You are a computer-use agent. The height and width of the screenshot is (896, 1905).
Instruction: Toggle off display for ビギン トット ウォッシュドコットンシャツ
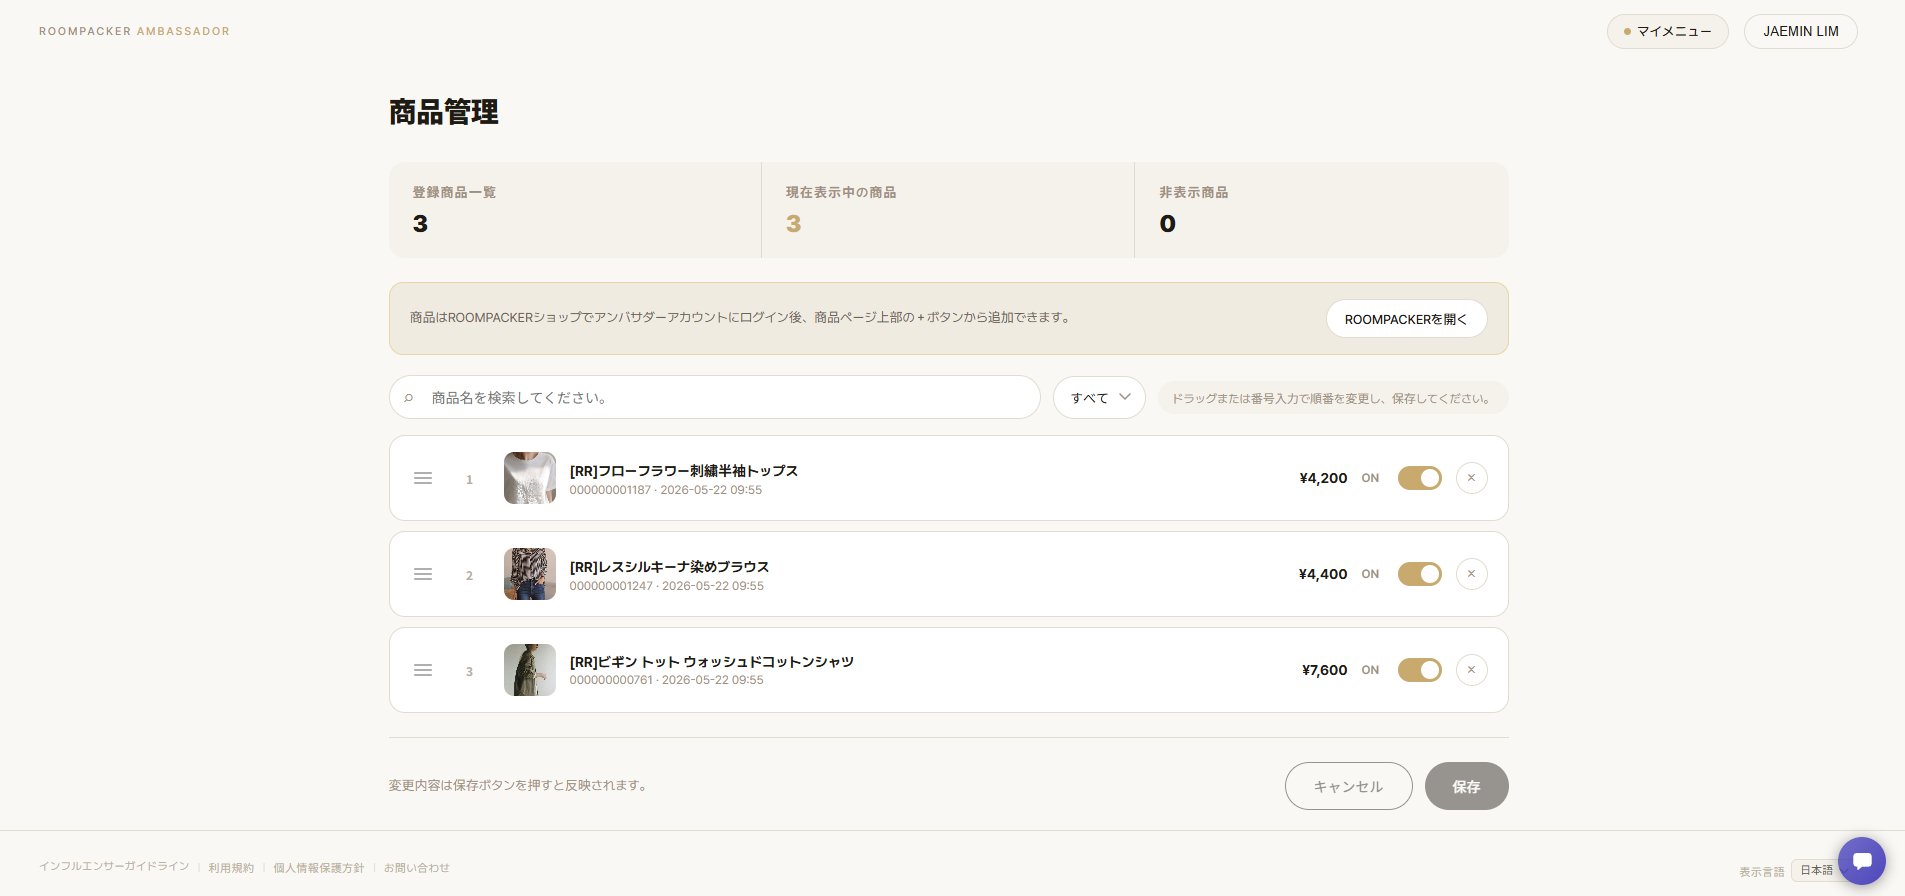(x=1419, y=670)
